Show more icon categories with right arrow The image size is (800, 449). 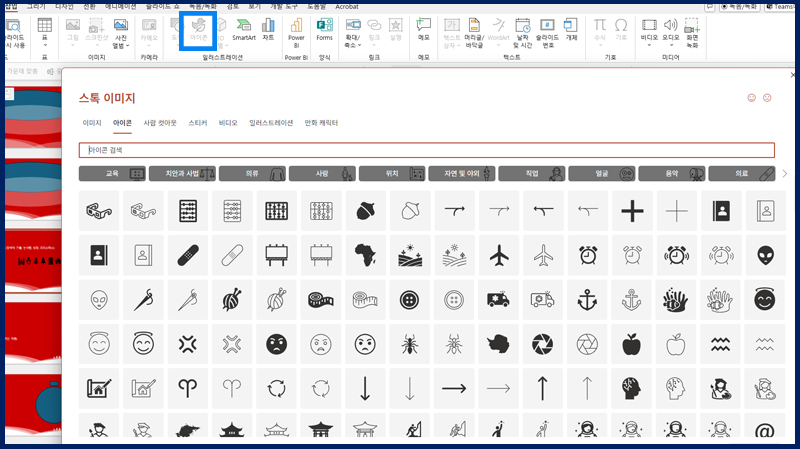(x=785, y=174)
